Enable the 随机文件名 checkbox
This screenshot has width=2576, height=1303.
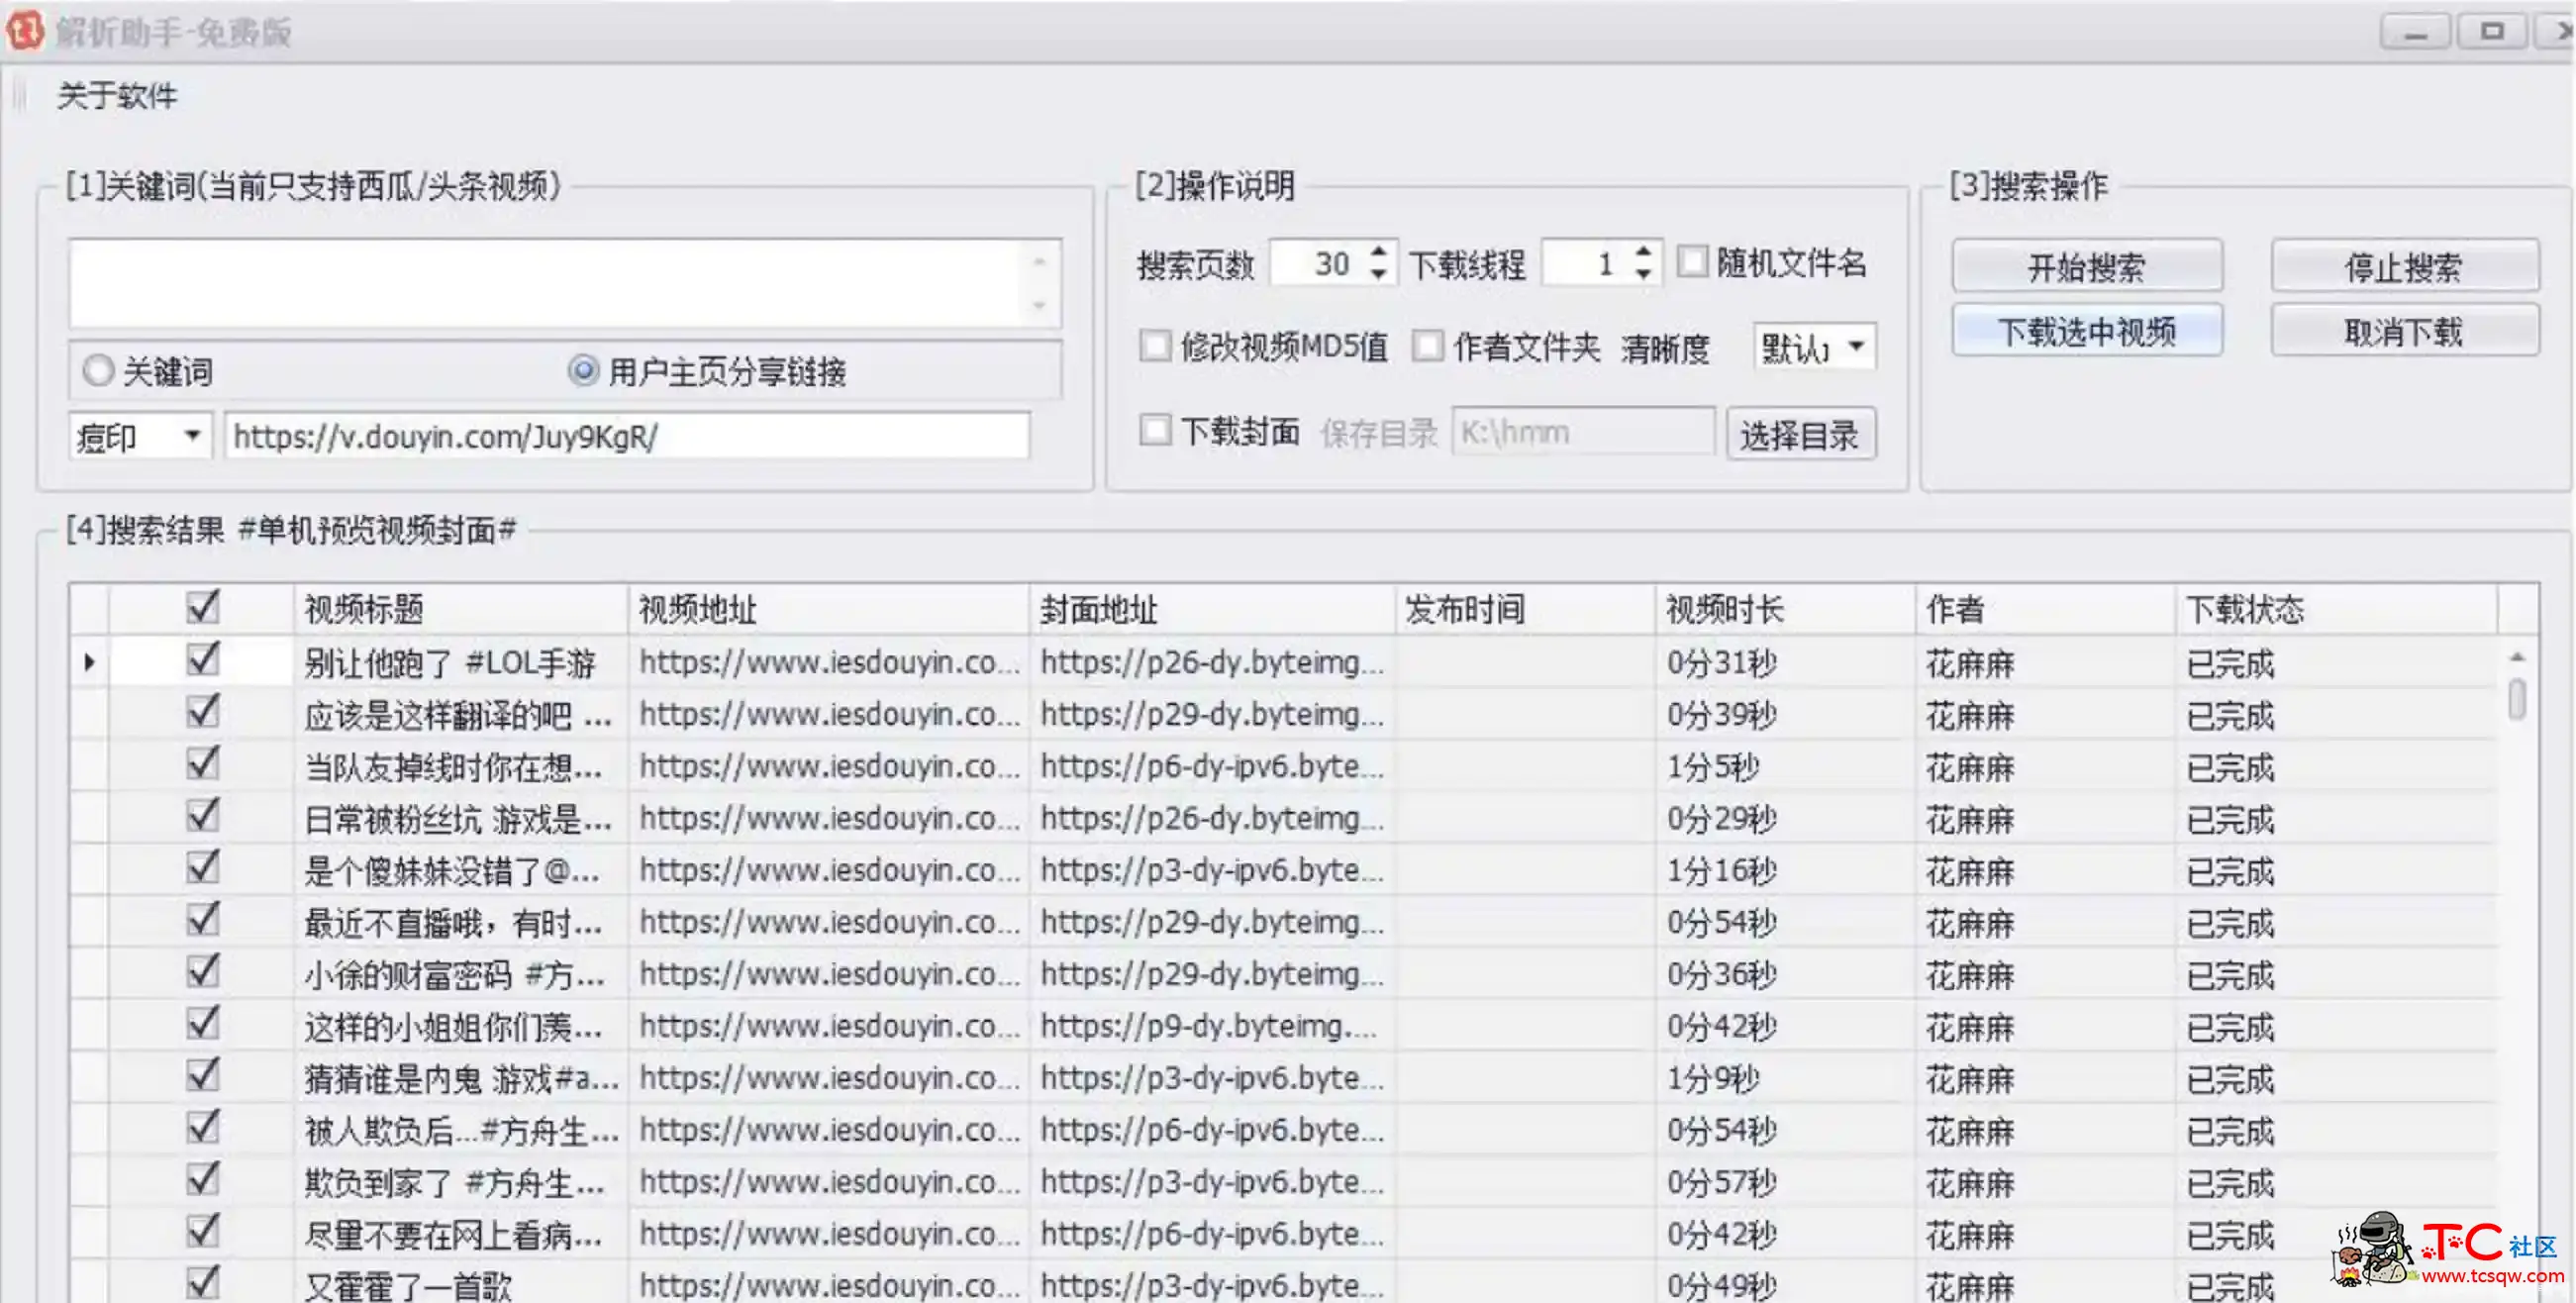1692,262
